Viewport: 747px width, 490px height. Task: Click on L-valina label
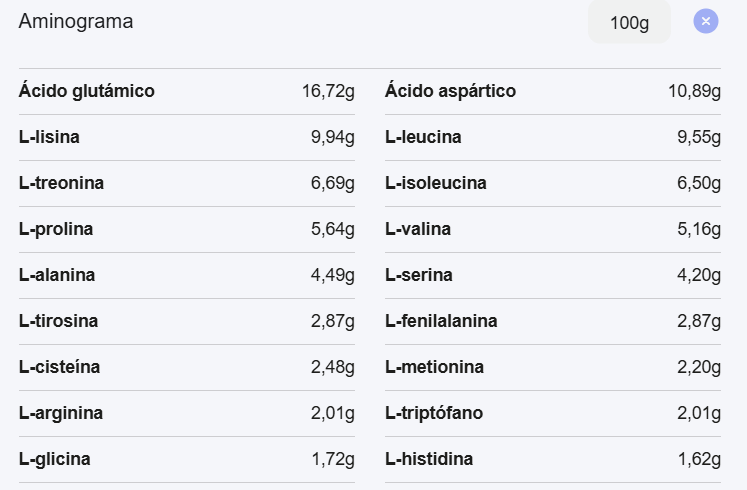(x=418, y=229)
